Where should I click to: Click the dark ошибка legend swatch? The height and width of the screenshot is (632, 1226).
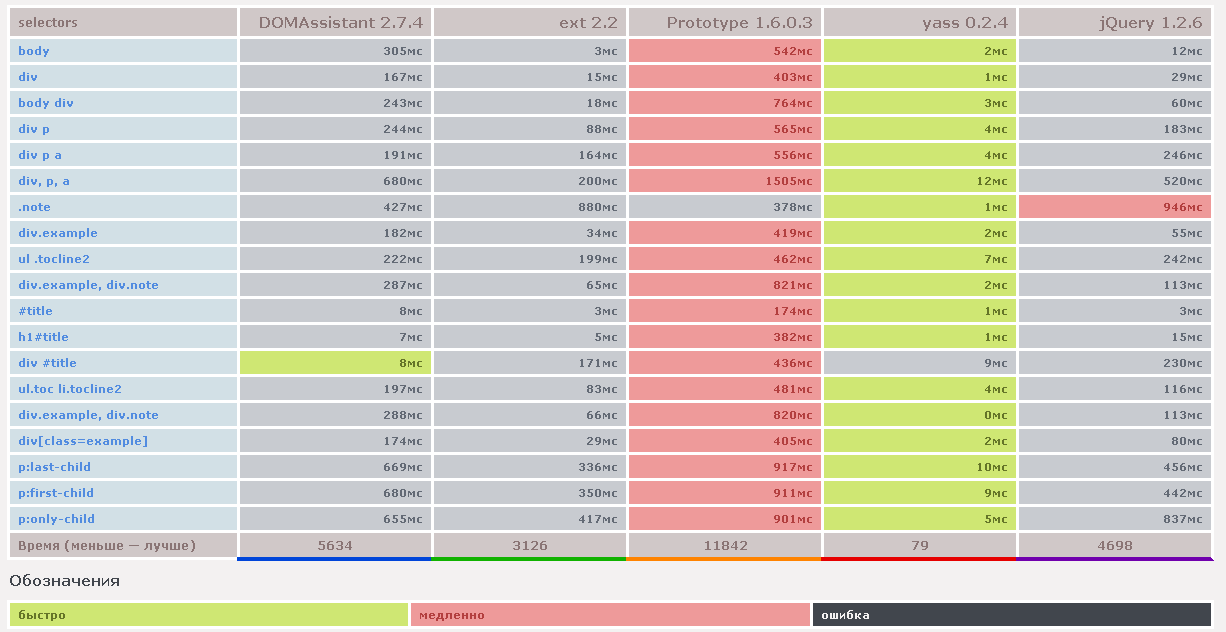pos(1012,615)
